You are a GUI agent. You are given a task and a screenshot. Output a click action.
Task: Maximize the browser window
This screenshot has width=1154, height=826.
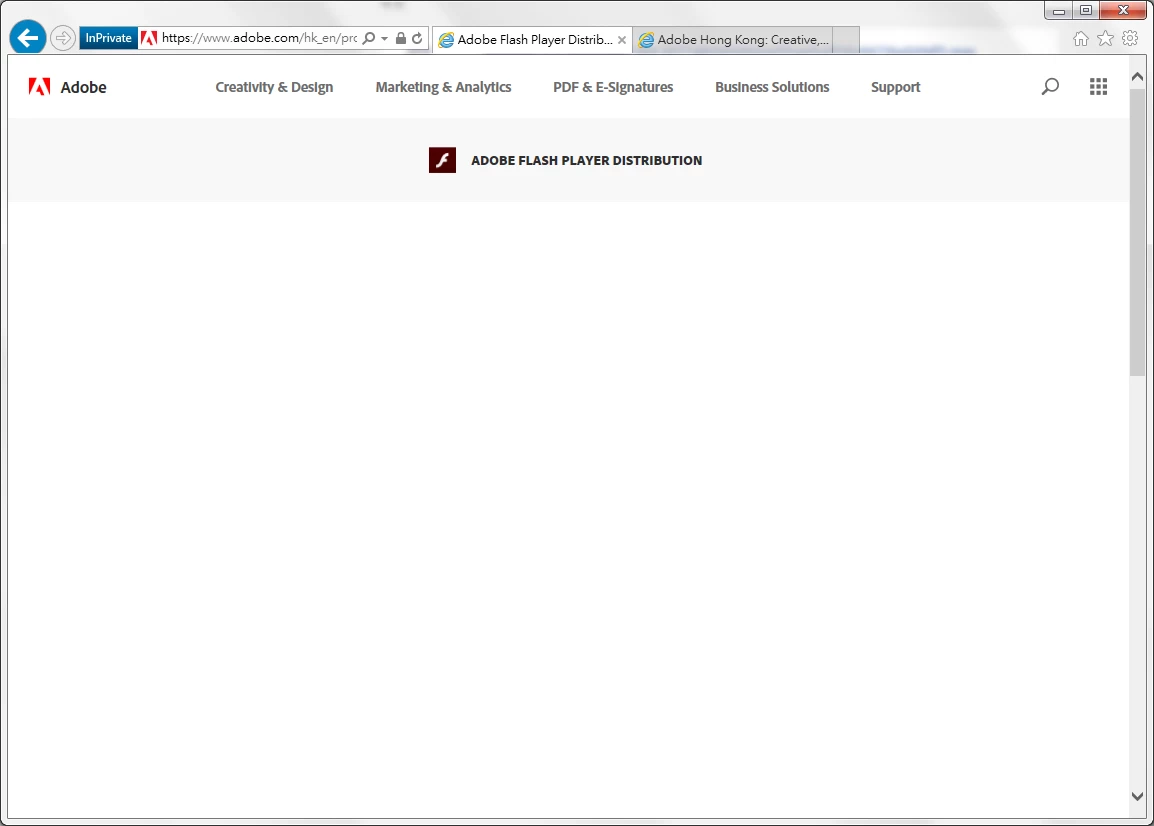tap(1086, 10)
